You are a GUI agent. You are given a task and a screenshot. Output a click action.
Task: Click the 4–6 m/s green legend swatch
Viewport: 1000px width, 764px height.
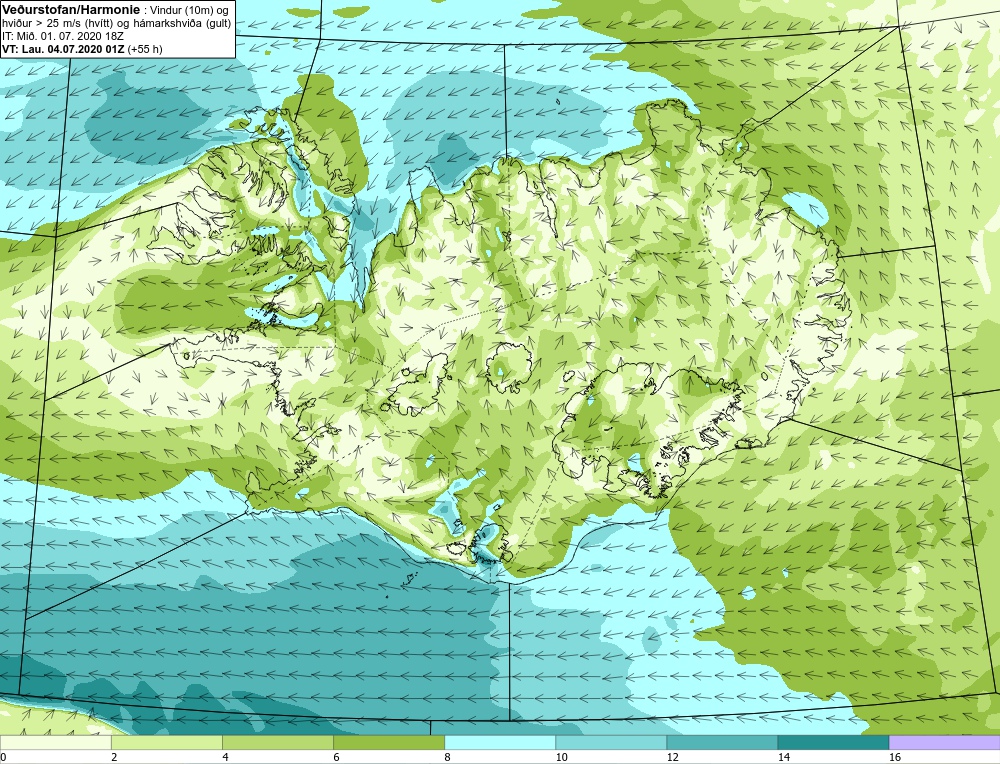click(x=277, y=743)
